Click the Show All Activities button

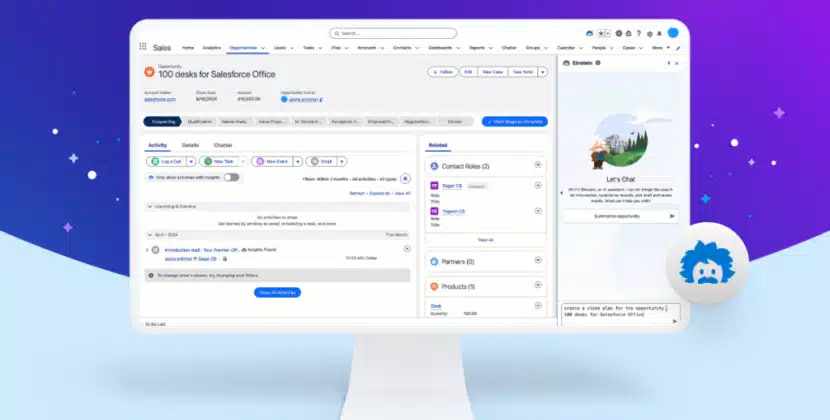point(277,292)
